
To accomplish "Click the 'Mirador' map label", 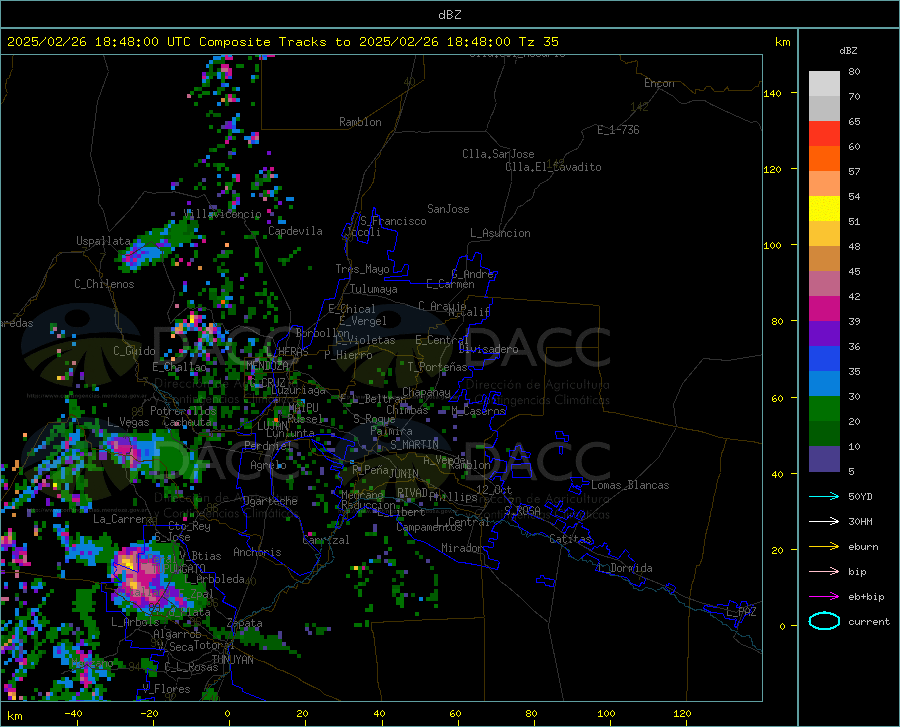I will (461, 549).
